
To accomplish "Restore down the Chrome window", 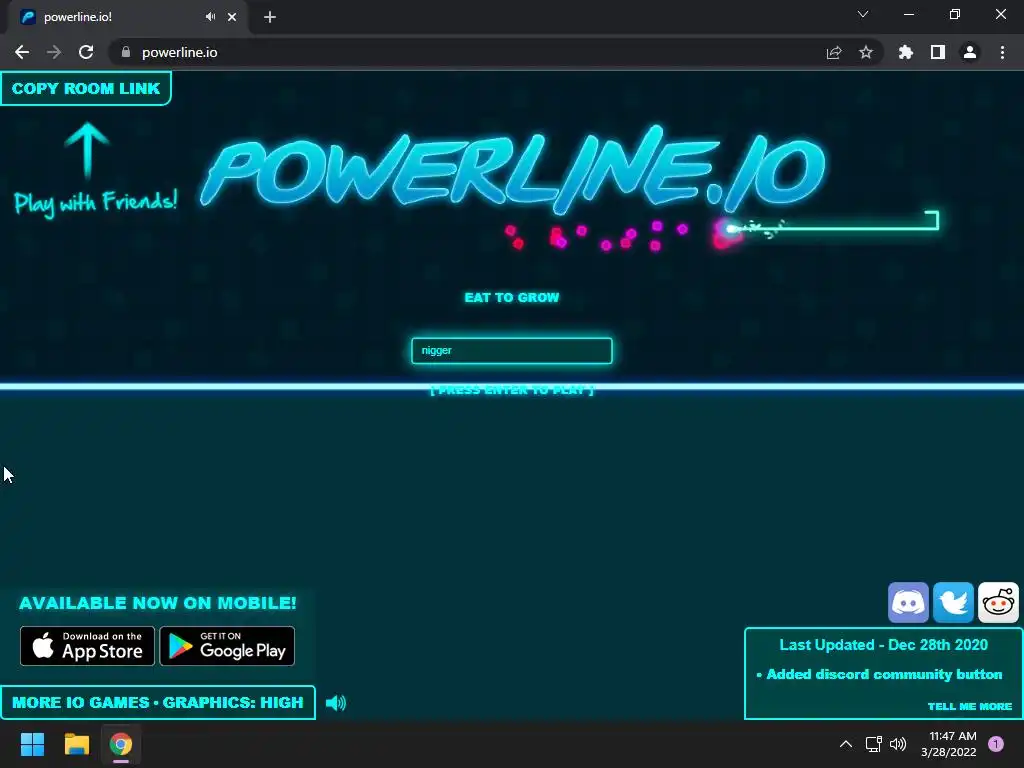I will pos(955,14).
